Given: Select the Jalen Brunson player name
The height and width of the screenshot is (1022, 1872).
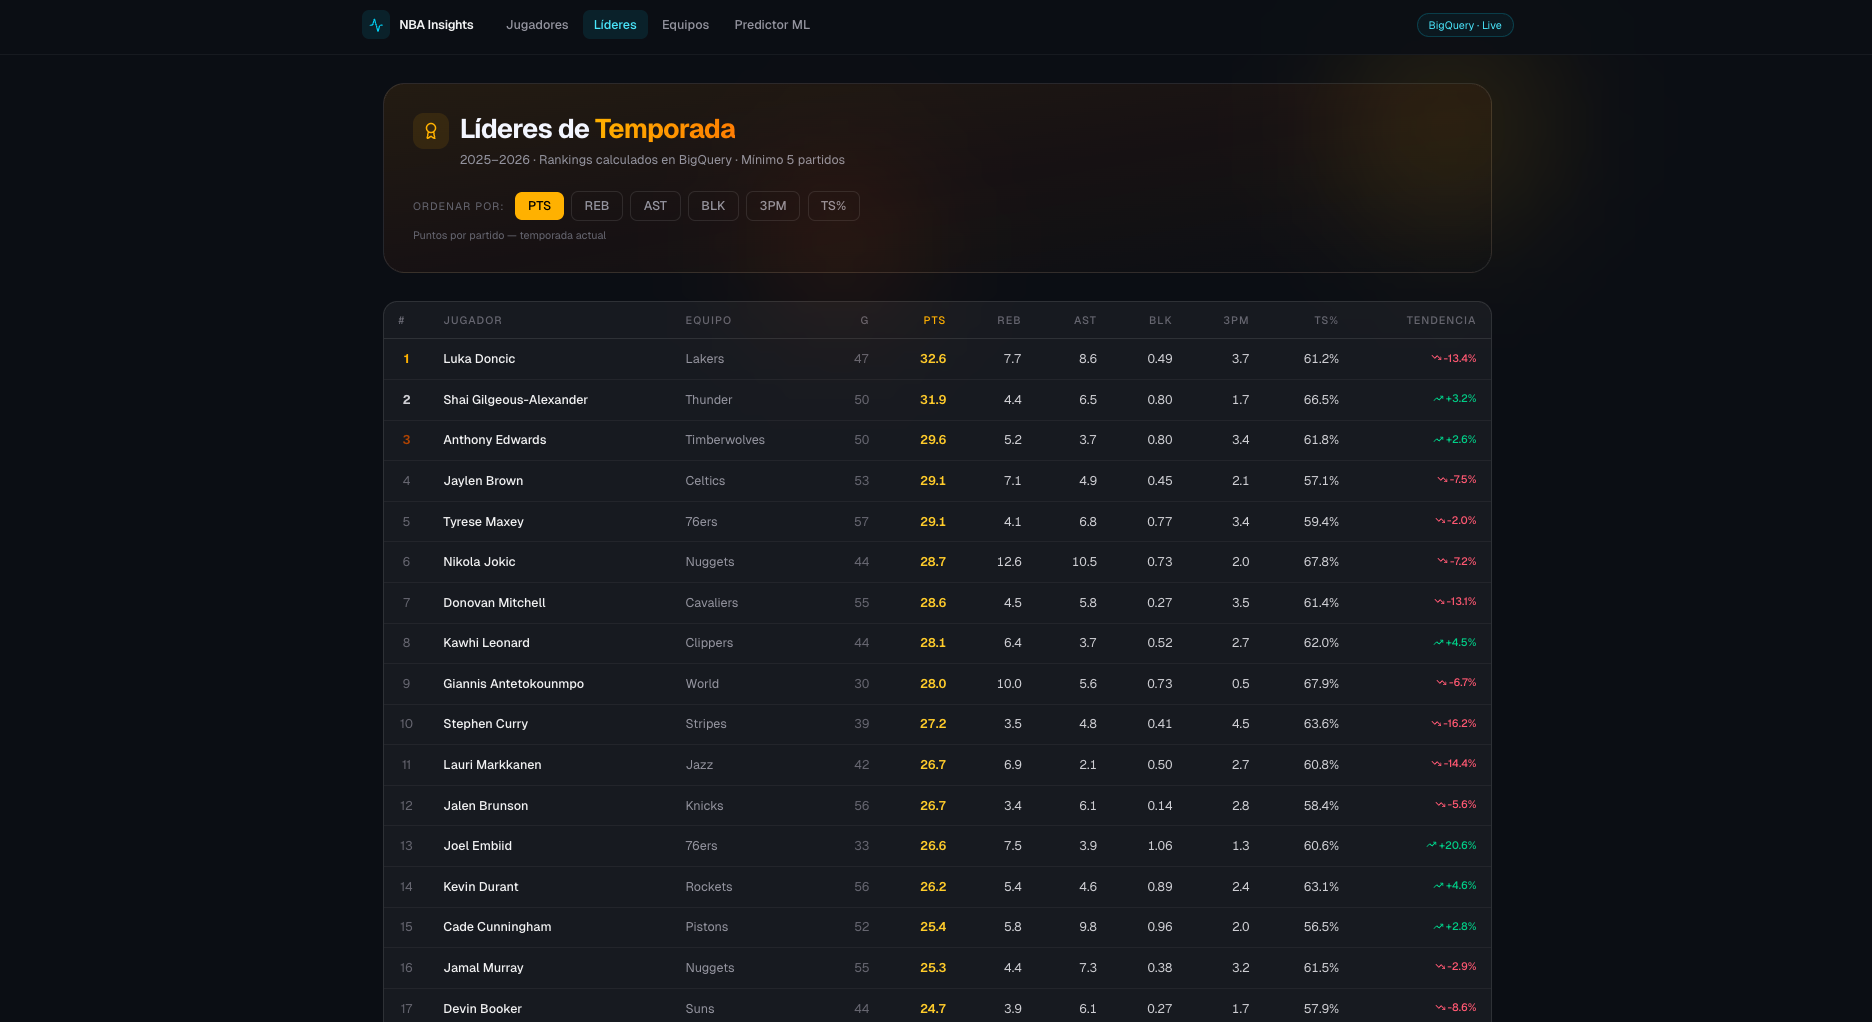Looking at the screenshot, I should coord(486,806).
